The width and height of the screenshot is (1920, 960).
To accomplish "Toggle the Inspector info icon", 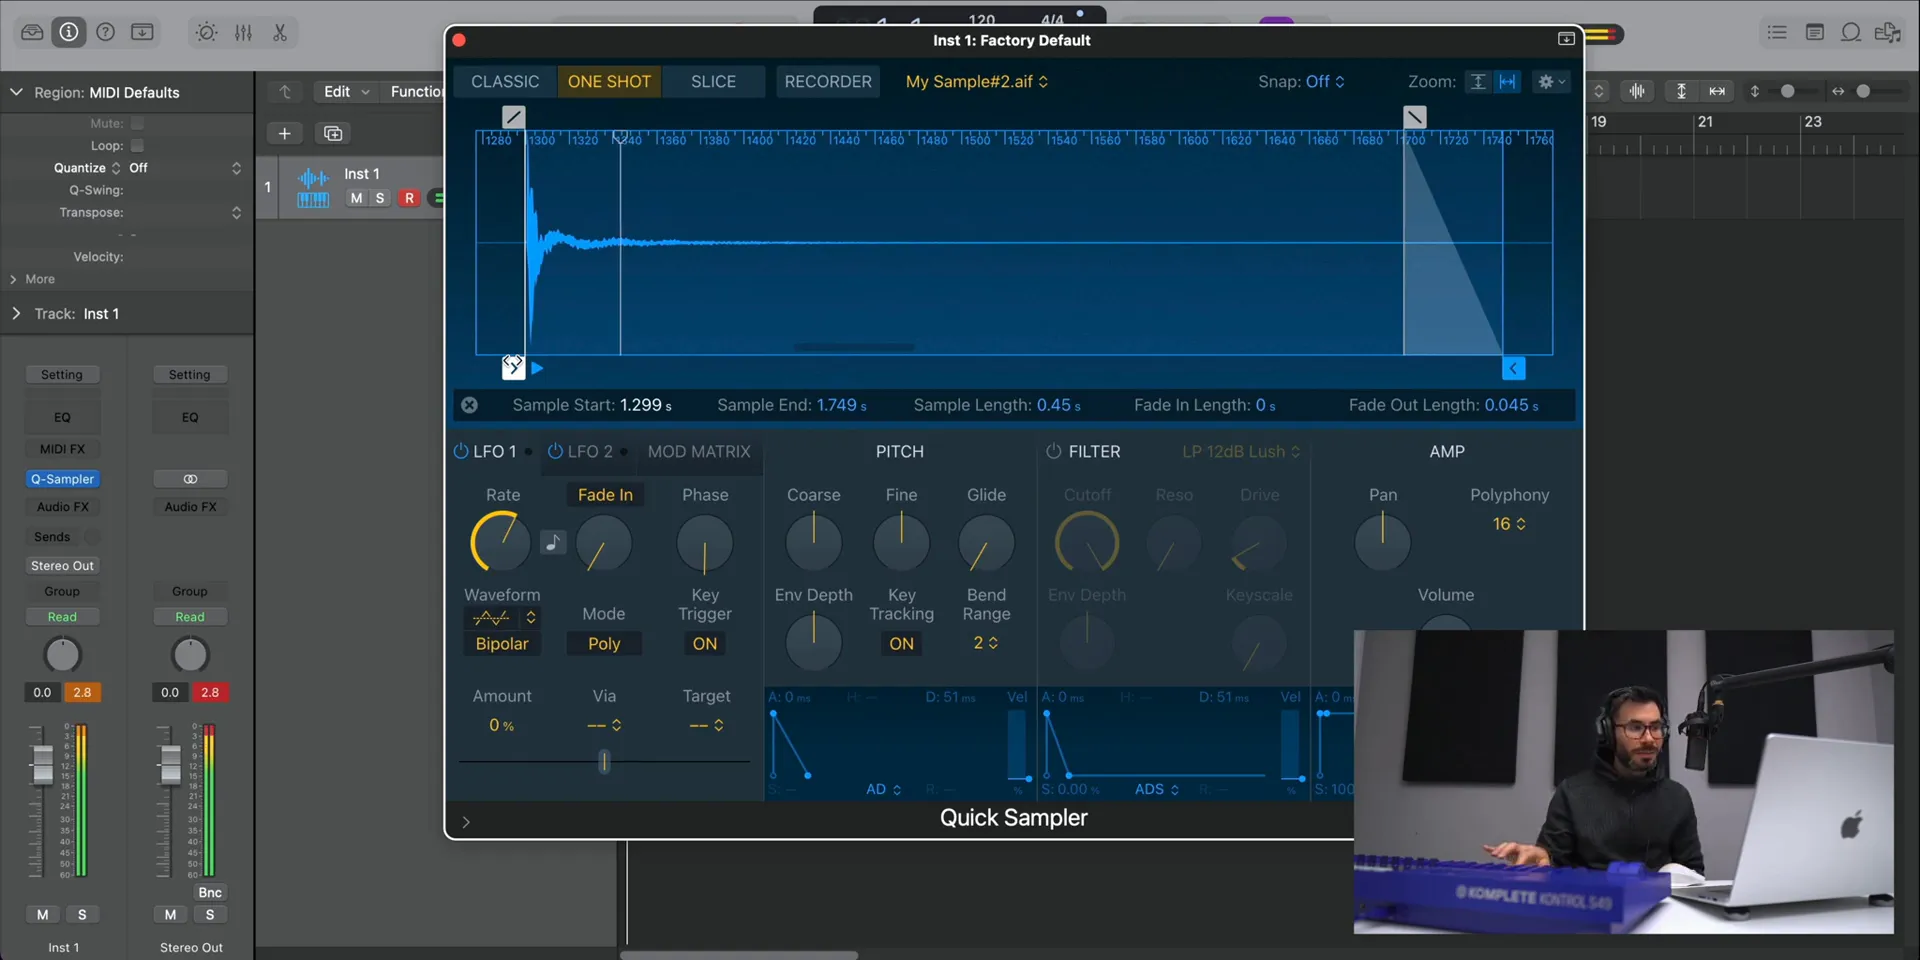I will click(x=69, y=32).
